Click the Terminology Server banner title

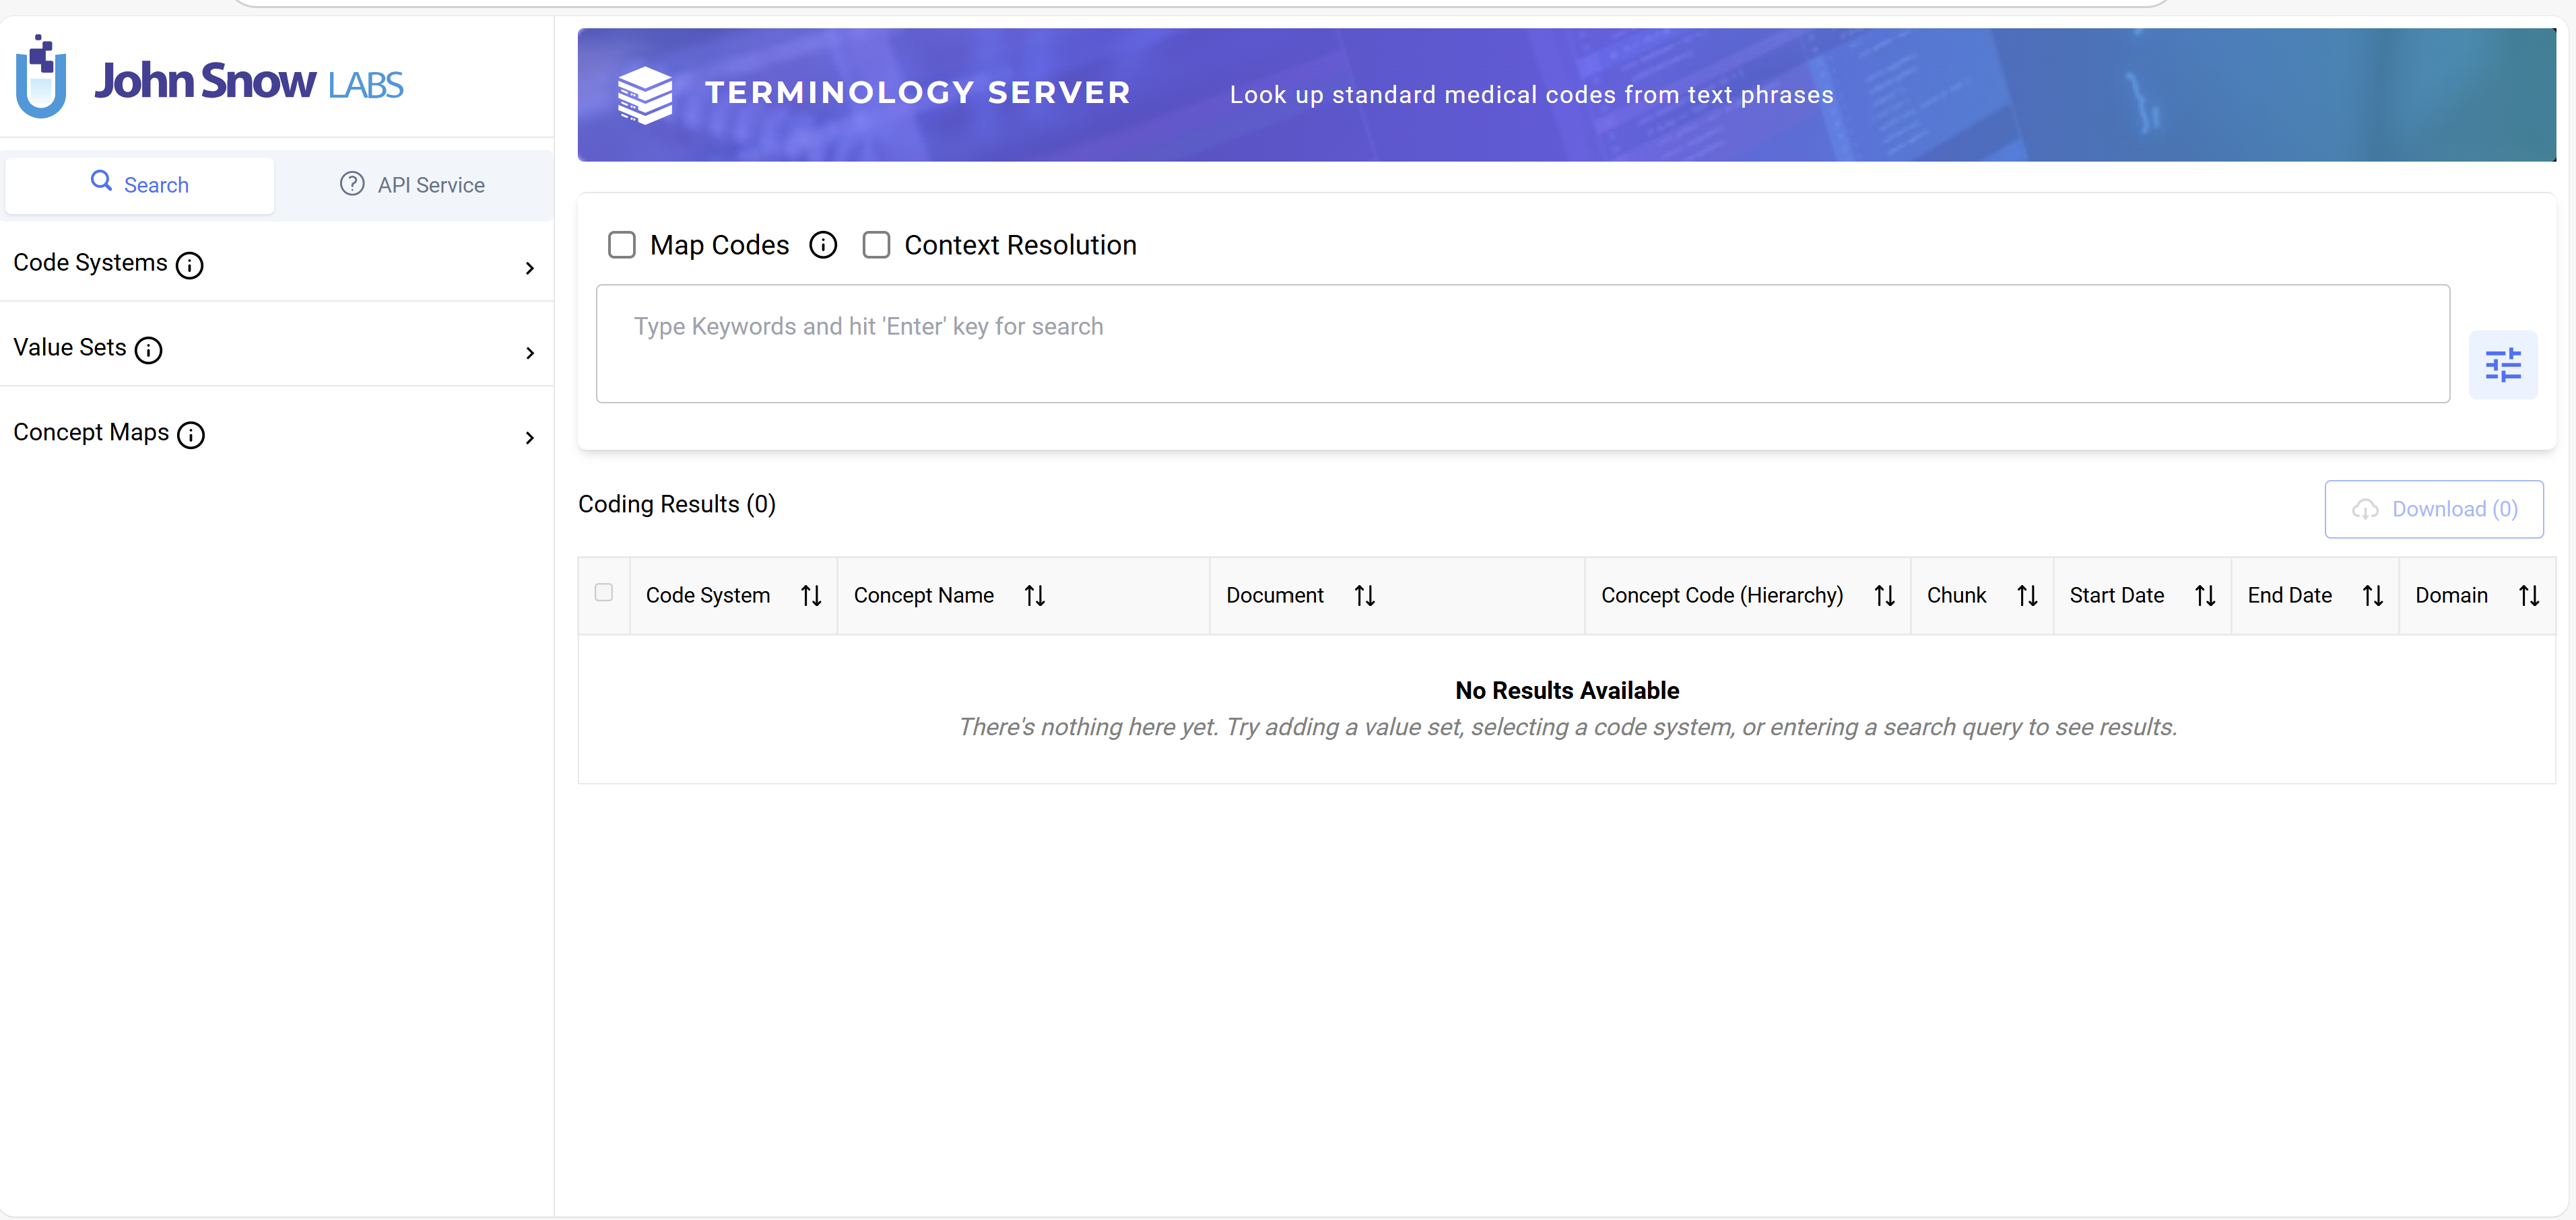pos(918,93)
